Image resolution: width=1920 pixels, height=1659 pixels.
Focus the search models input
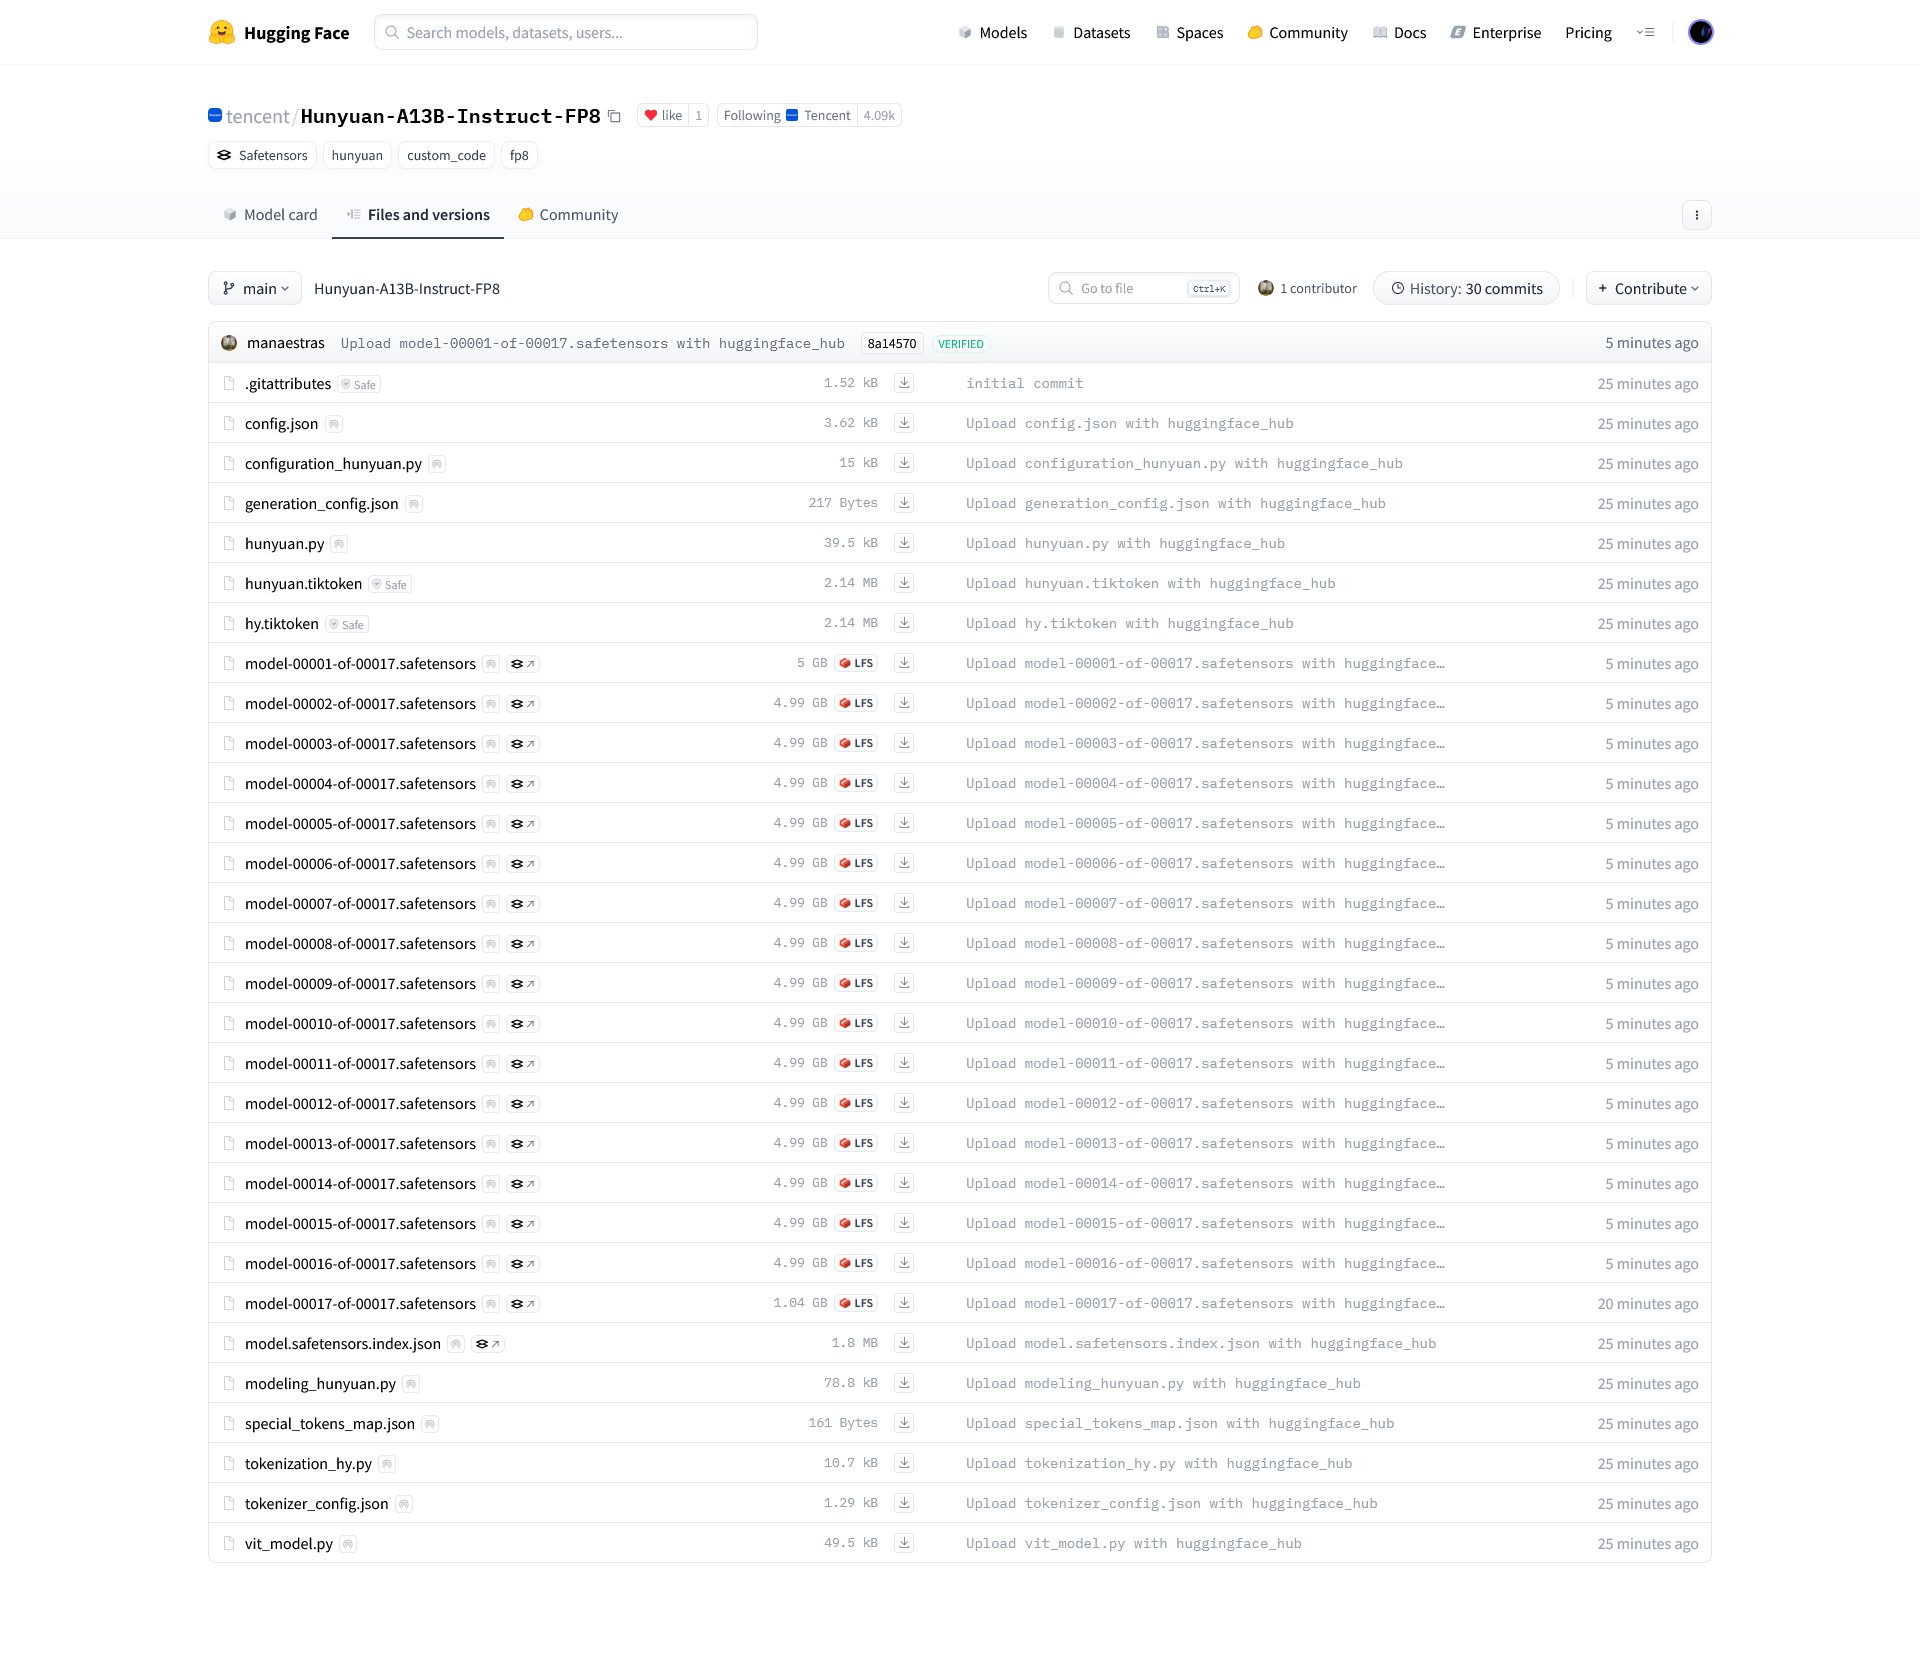pyautogui.click(x=566, y=33)
